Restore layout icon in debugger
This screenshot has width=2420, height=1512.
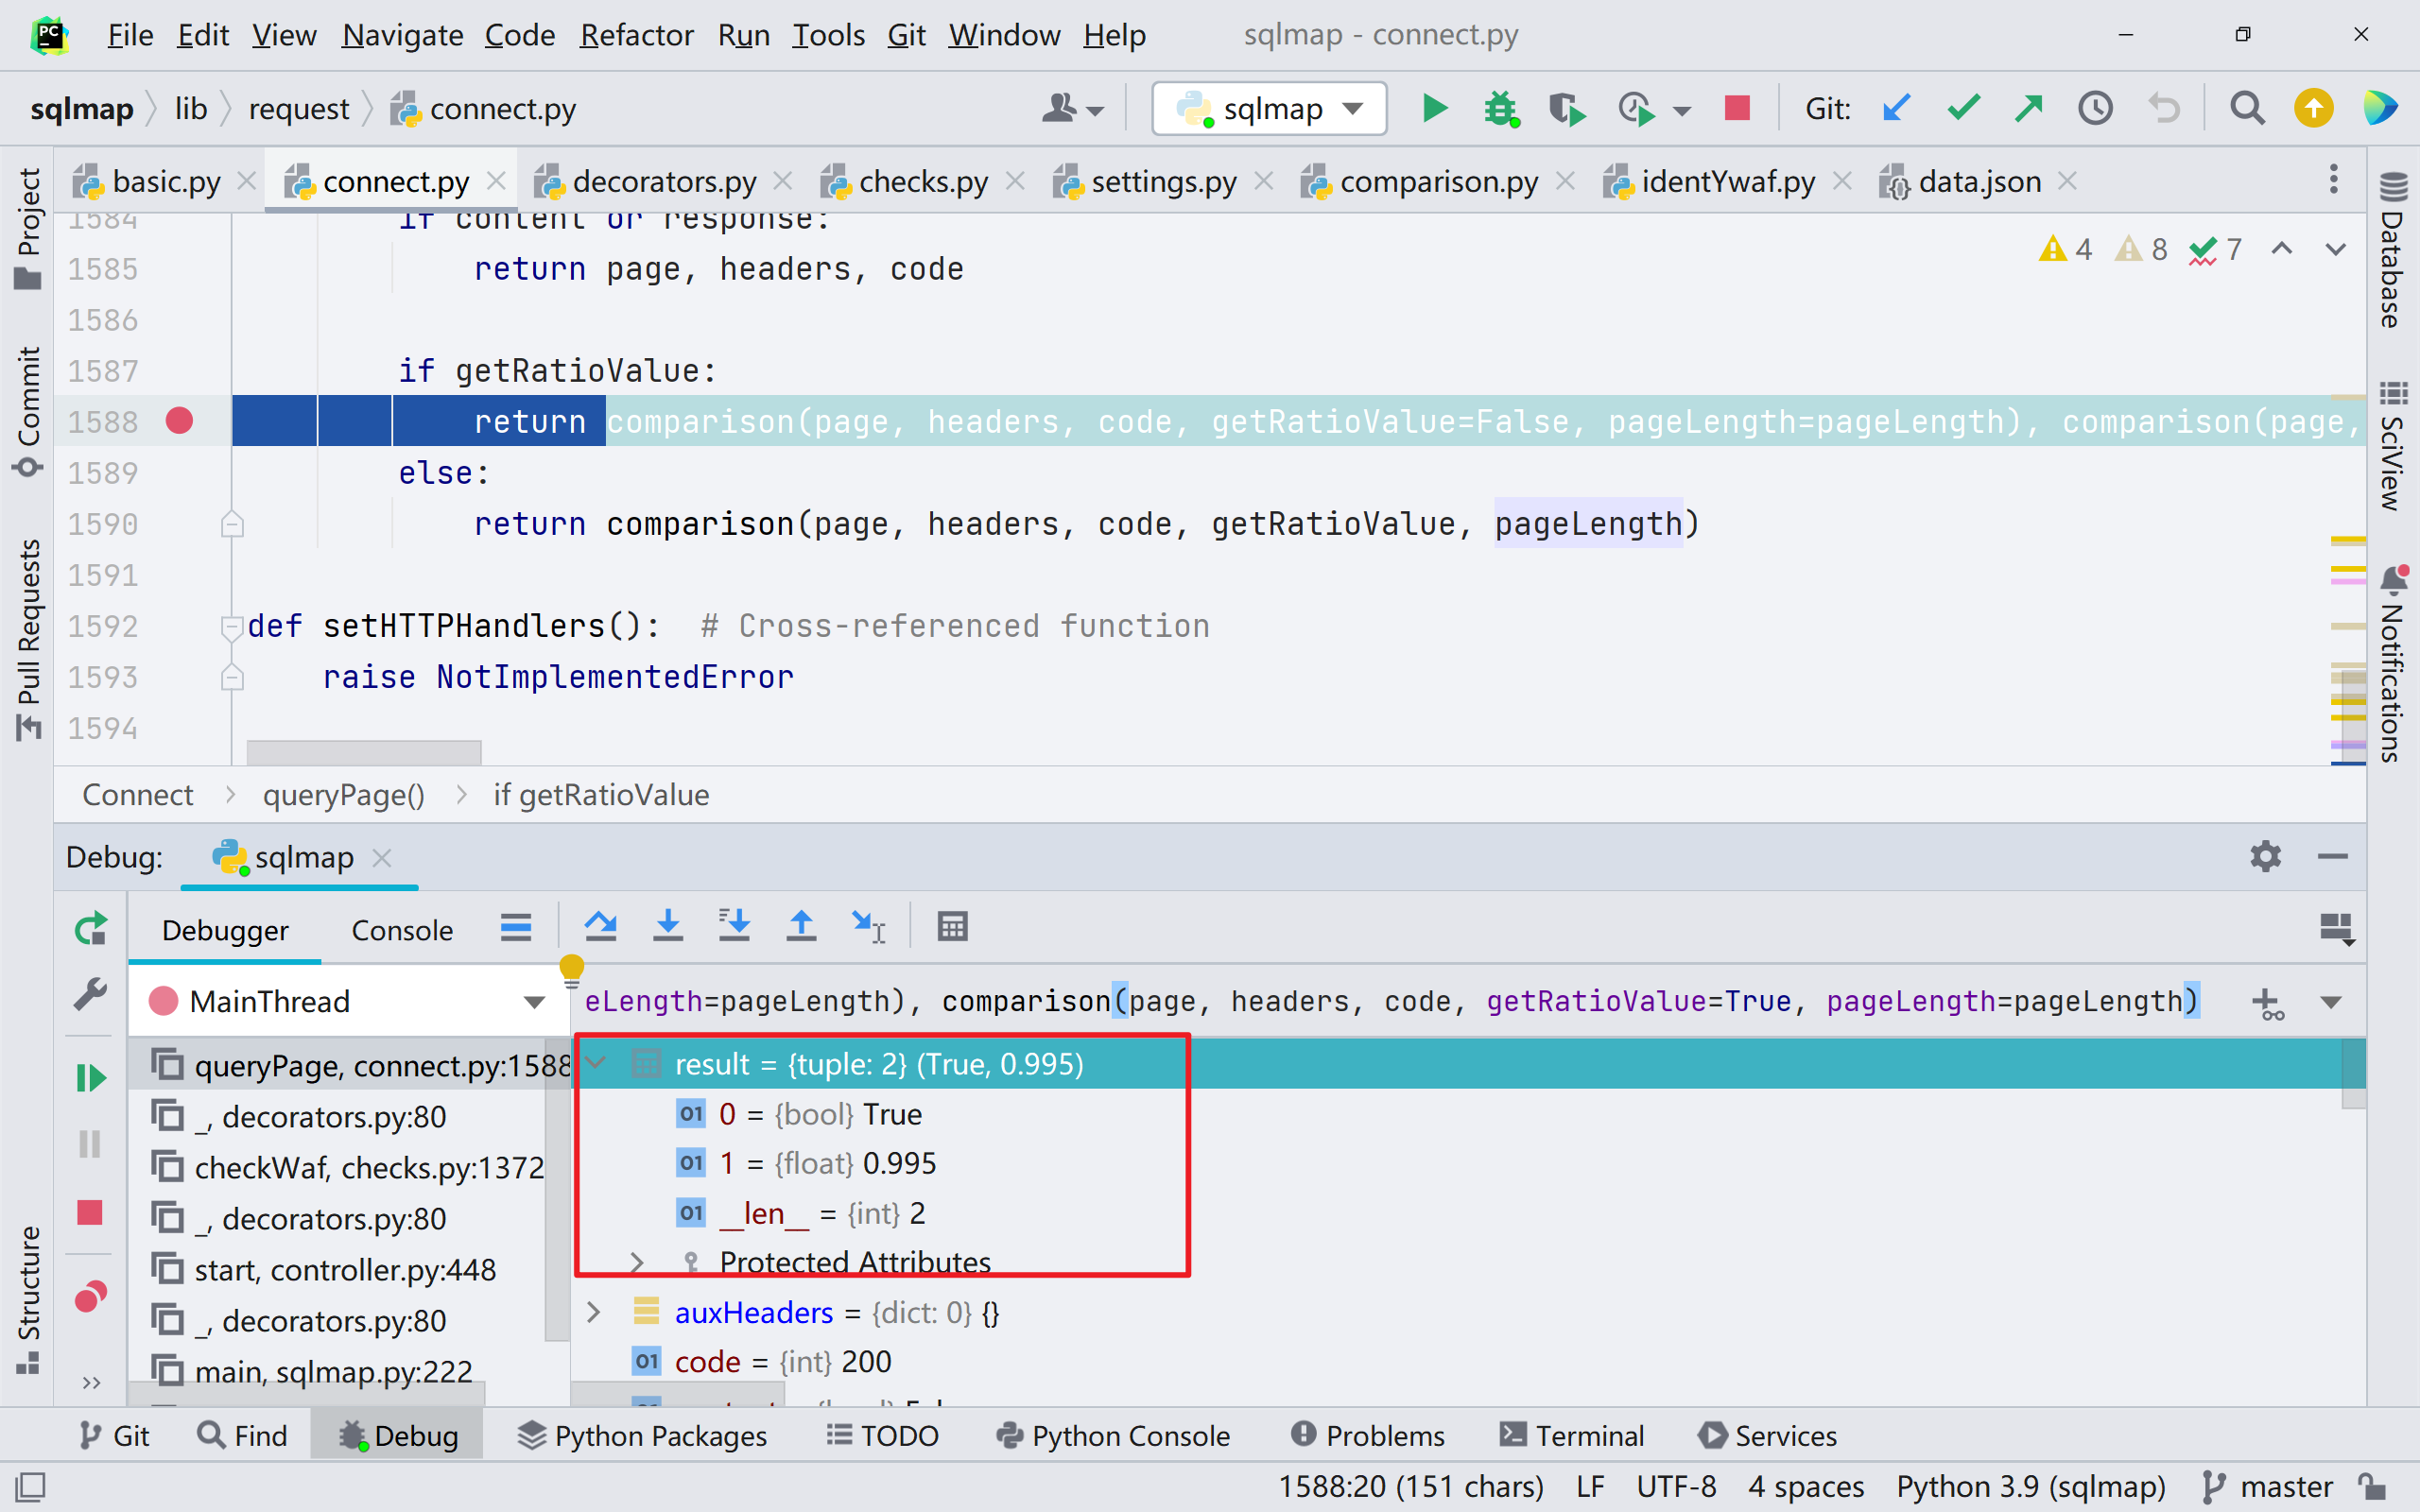[2336, 929]
